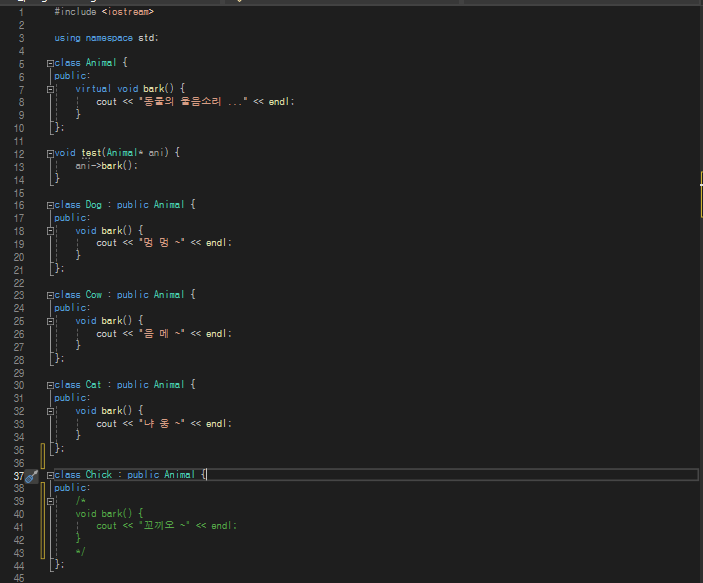Click the 'Dog' class name
This screenshot has height=583, width=703.
94,205
